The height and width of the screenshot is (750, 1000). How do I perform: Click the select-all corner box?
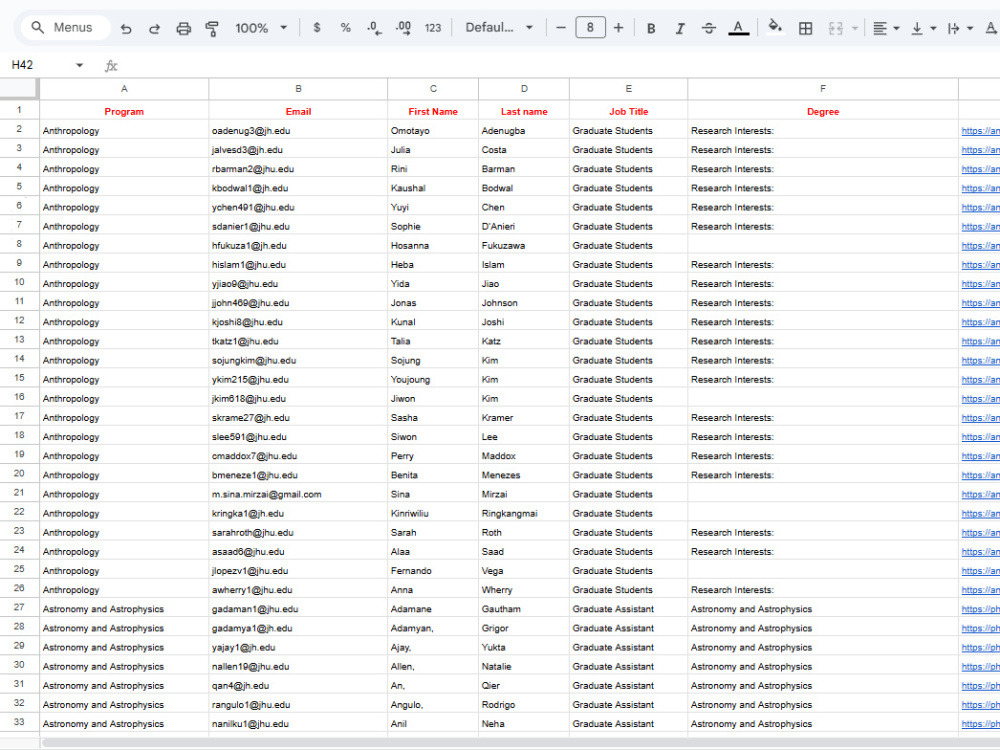click(19, 89)
